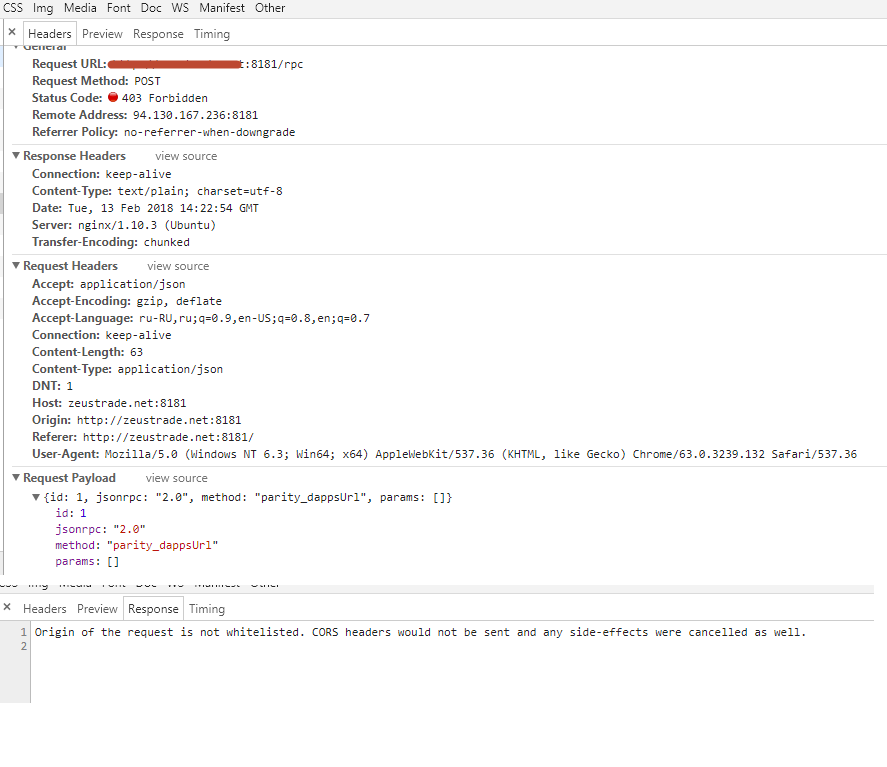Screen dimensions: 887x767
Task: Switch to Headers tab in lower panel
Action: coord(45,609)
